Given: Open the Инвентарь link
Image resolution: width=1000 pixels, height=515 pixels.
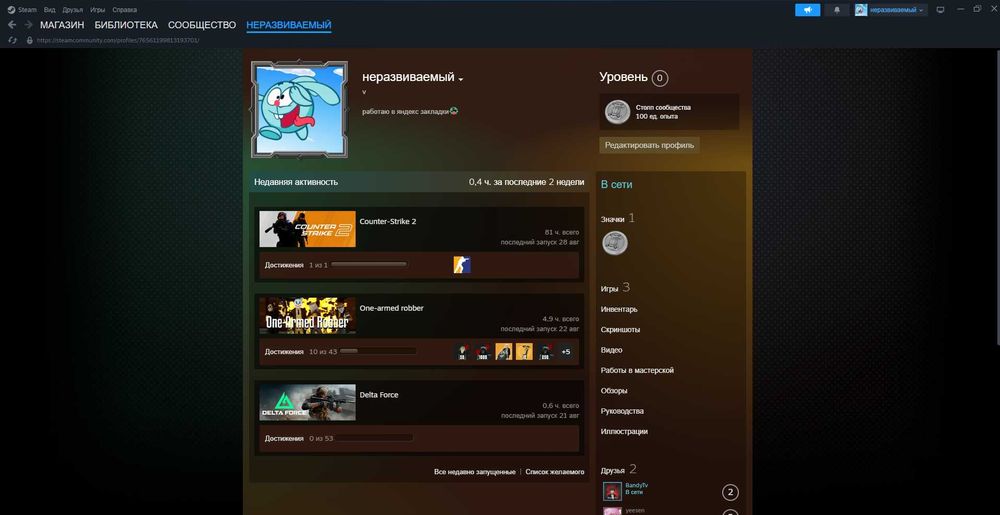Looking at the screenshot, I should pyautogui.click(x=619, y=309).
